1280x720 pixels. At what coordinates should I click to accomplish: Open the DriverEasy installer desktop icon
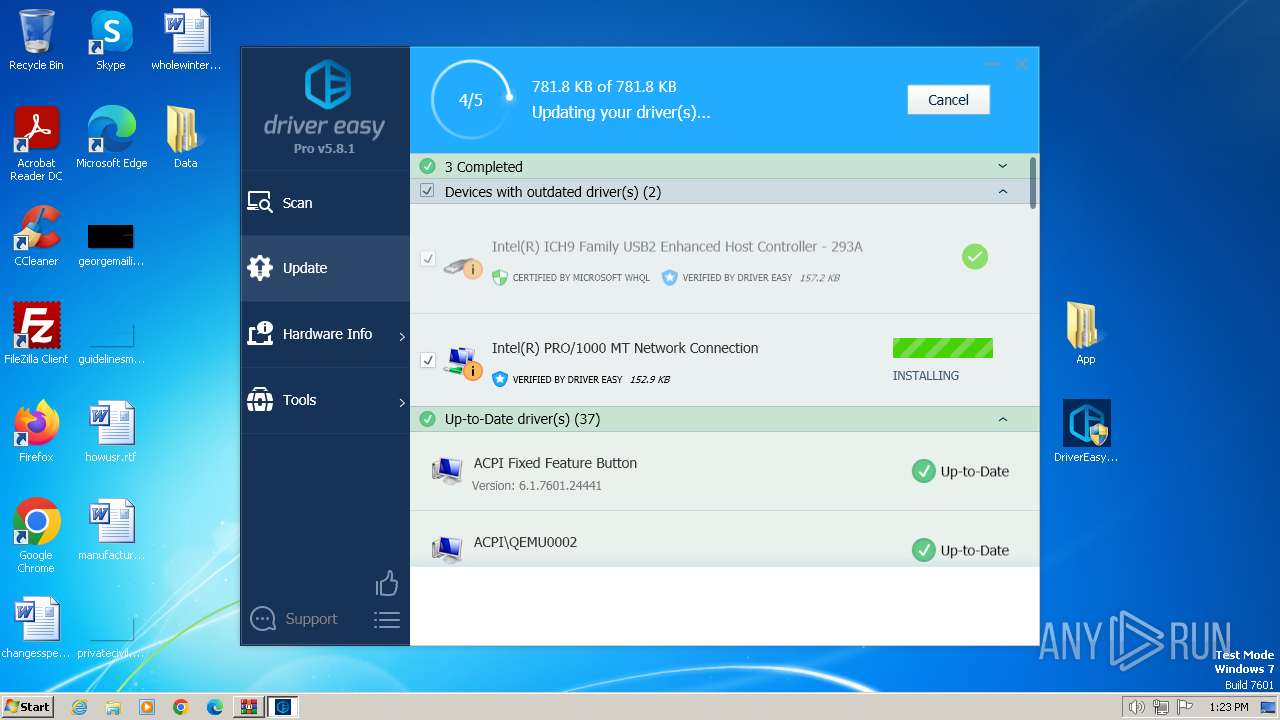1086,432
